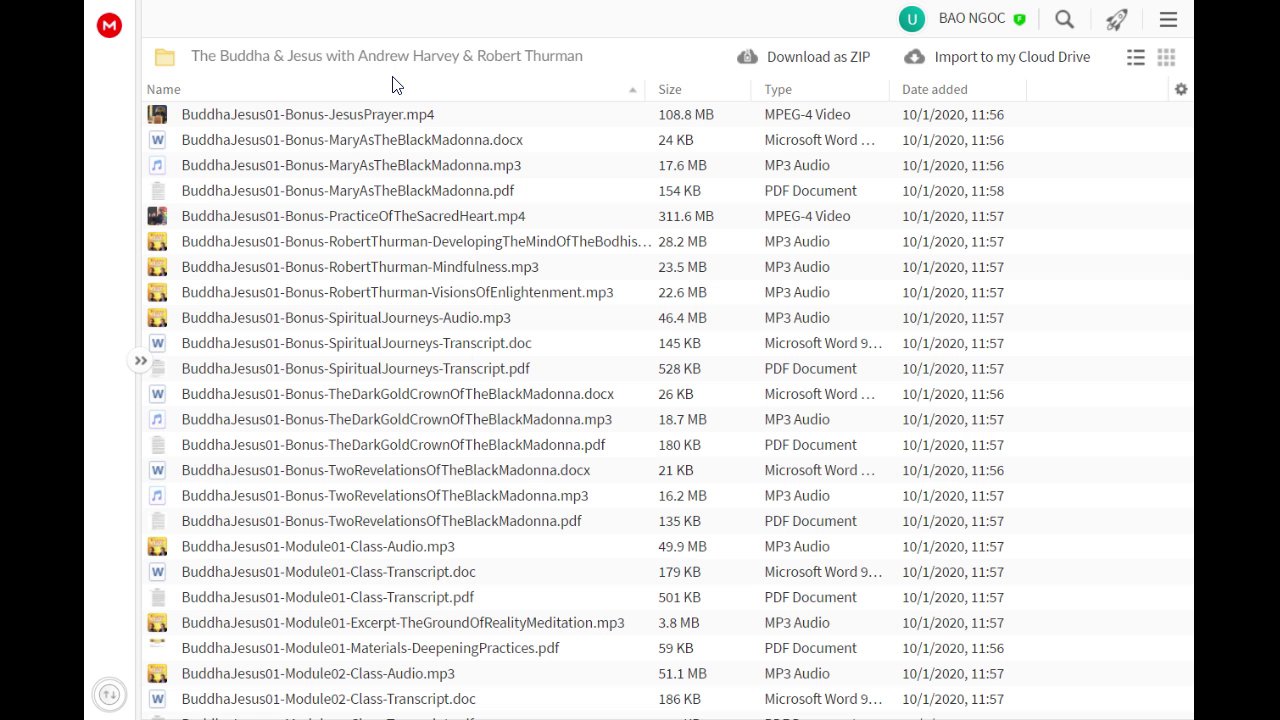Click icon of SpiritualJourneys-Audio.mp3
Image resolution: width=1280 pixels, height=720 pixels.
[x=157, y=318]
